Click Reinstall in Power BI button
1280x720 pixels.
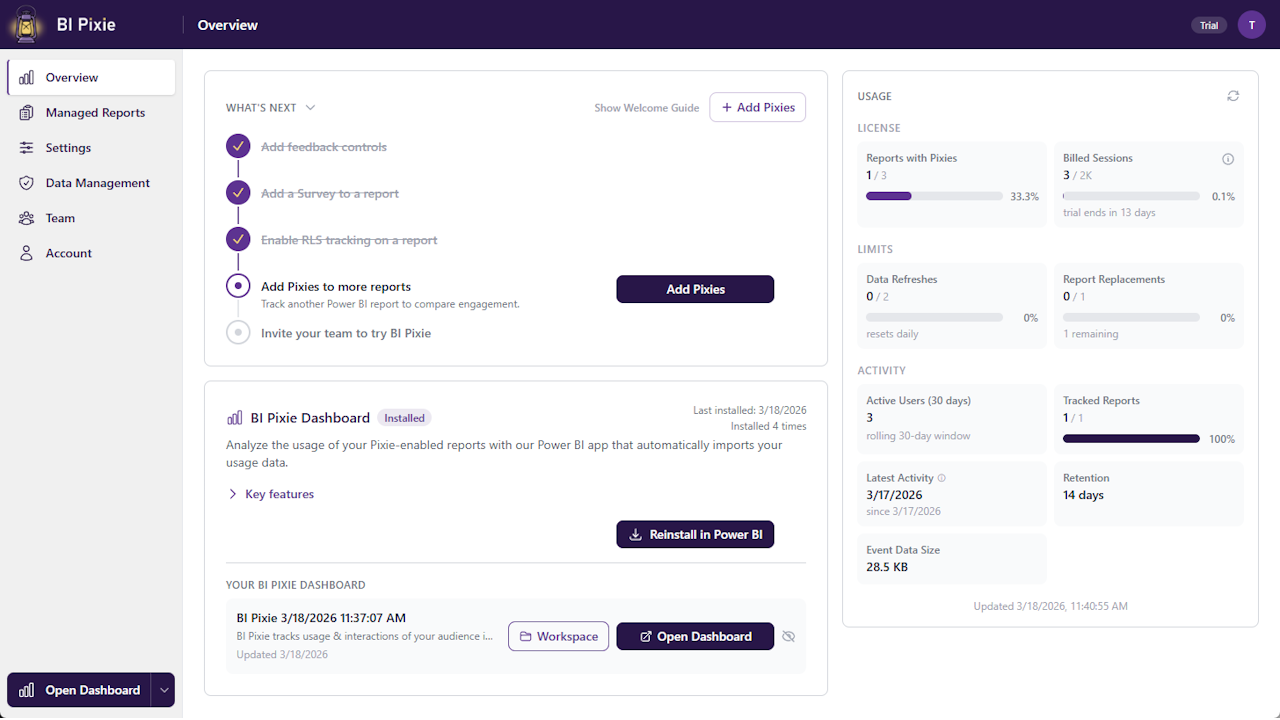[x=695, y=535]
